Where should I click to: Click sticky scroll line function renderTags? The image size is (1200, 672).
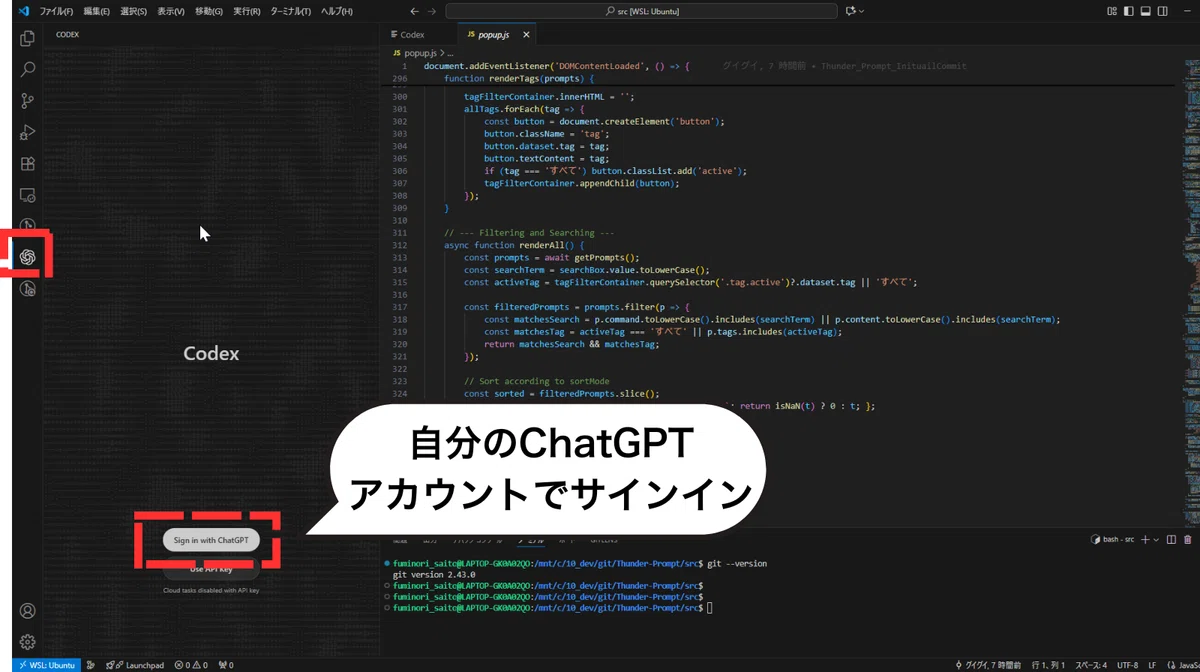click(x=519, y=78)
